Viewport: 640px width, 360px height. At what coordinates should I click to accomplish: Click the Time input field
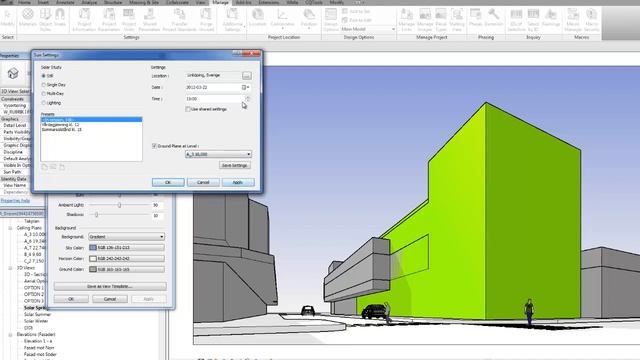[x=215, y=99]
